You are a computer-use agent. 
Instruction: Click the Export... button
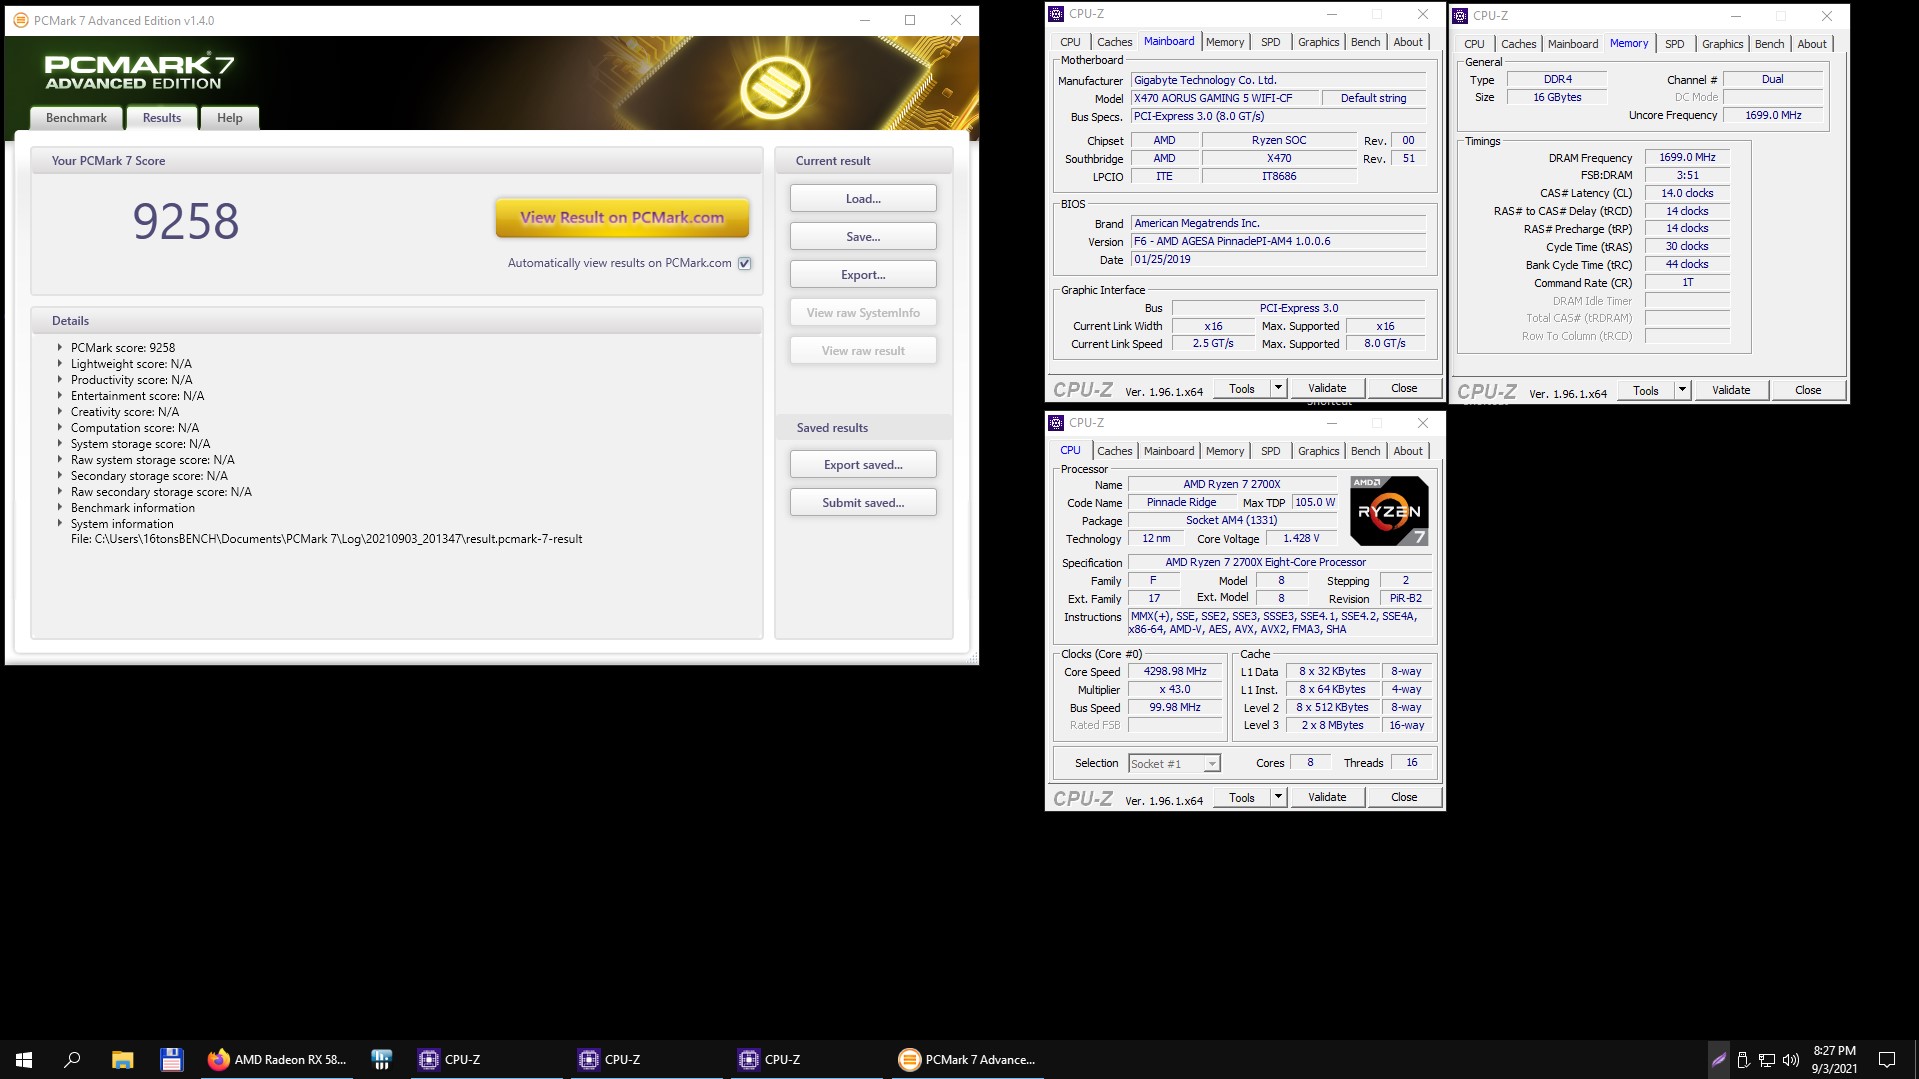[863, 274]
